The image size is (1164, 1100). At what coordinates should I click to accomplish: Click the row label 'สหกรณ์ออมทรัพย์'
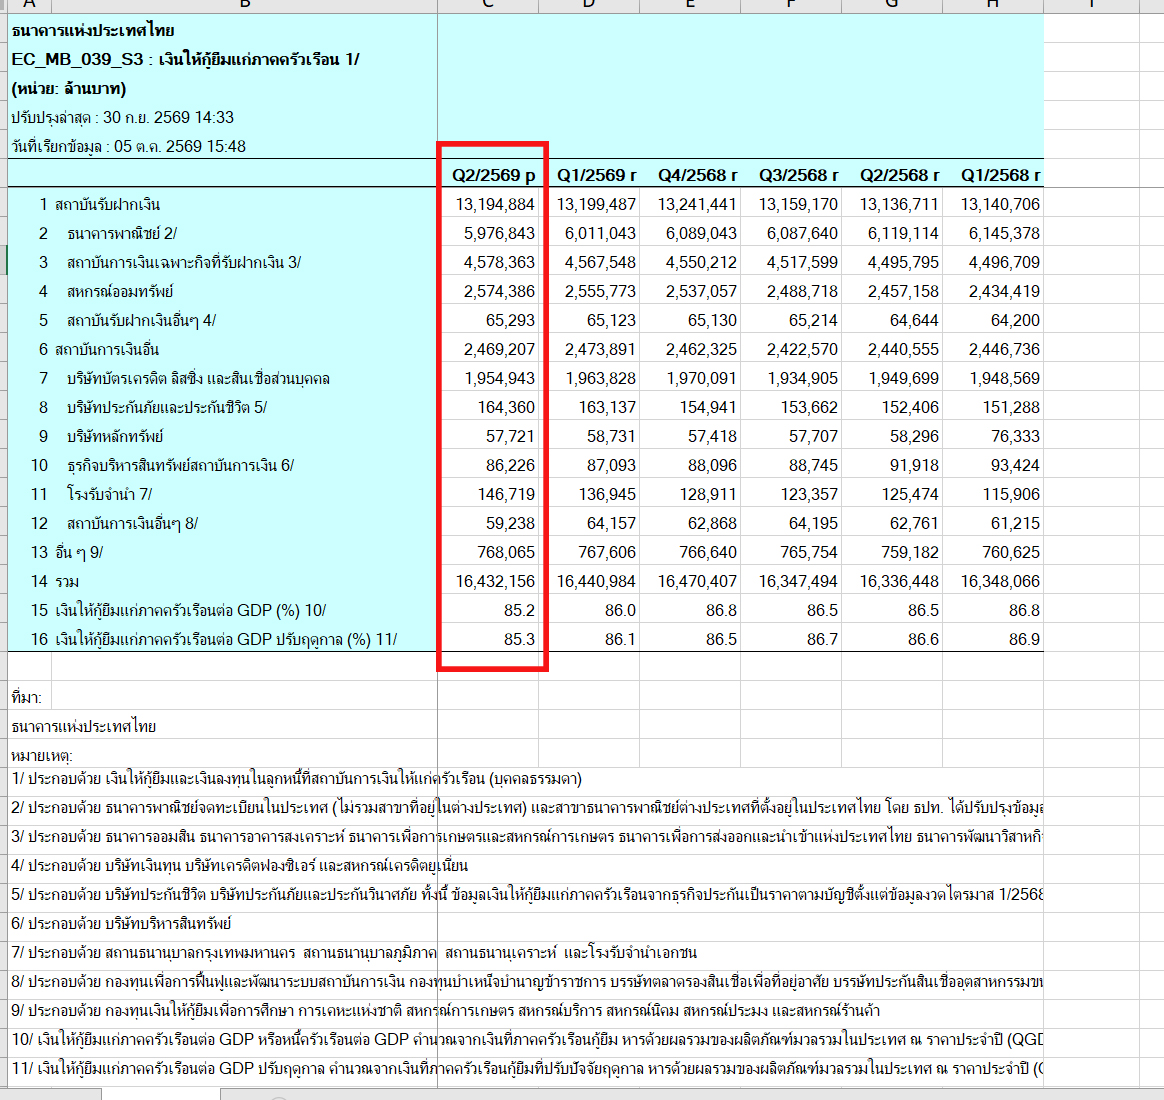120,291
